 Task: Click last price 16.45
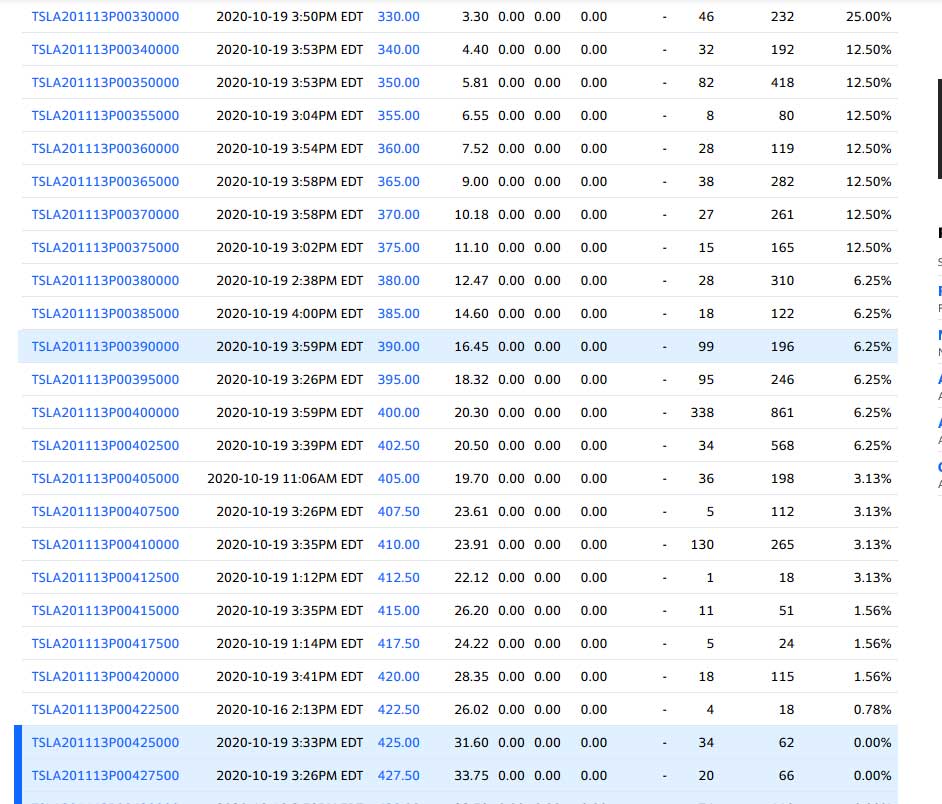pos(472,347)
